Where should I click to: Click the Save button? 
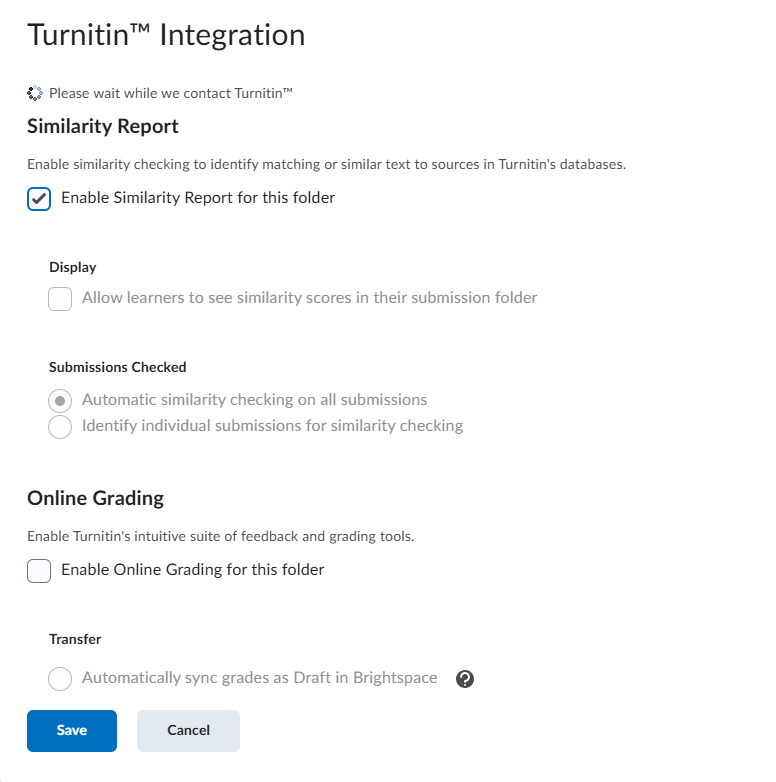click(72, 731)
